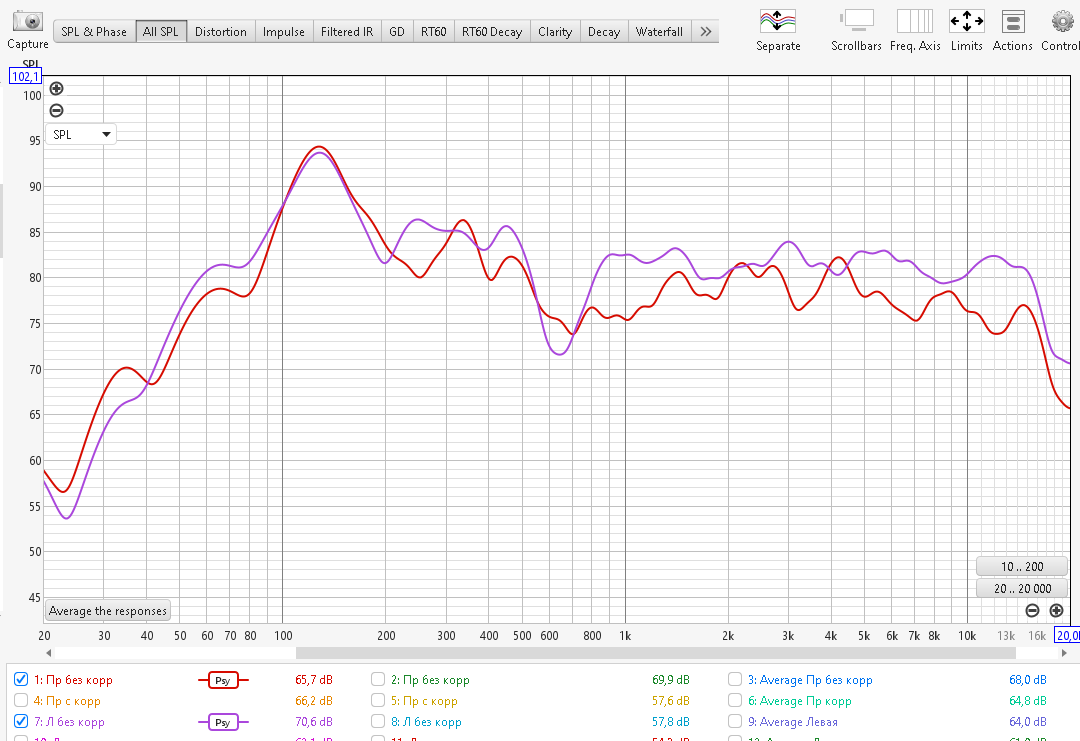The image size is (1080, 741).
Task: Open the GD tab
Action: point(397,32)
